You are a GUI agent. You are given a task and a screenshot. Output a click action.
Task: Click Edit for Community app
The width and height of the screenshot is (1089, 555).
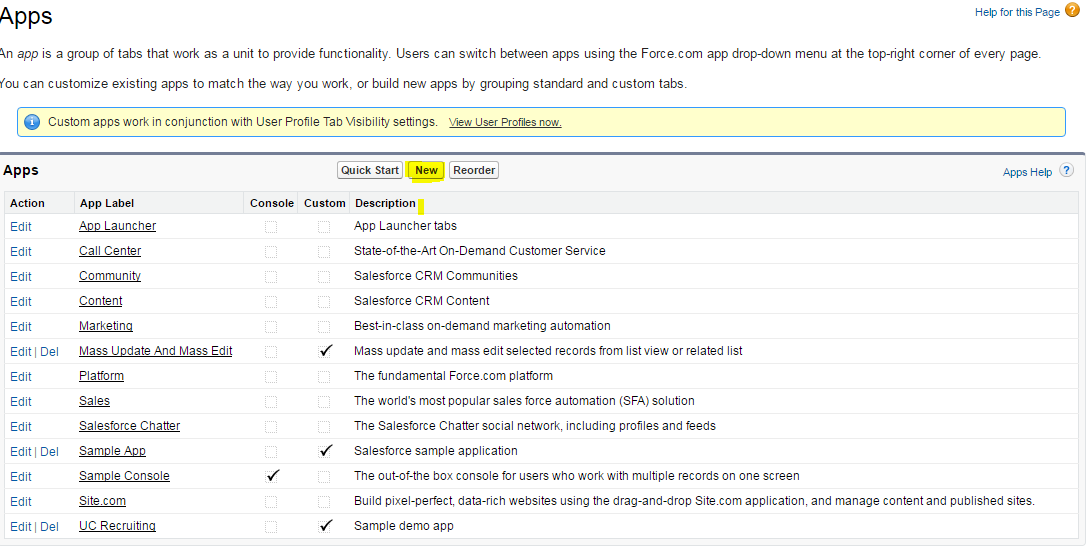pyautogui.click(x=21, y=276)
